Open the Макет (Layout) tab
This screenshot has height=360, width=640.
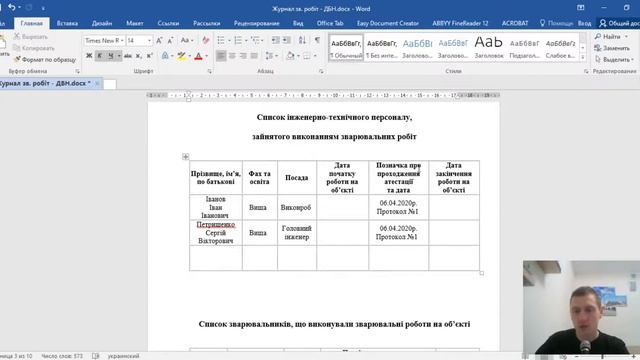(135, 23)
